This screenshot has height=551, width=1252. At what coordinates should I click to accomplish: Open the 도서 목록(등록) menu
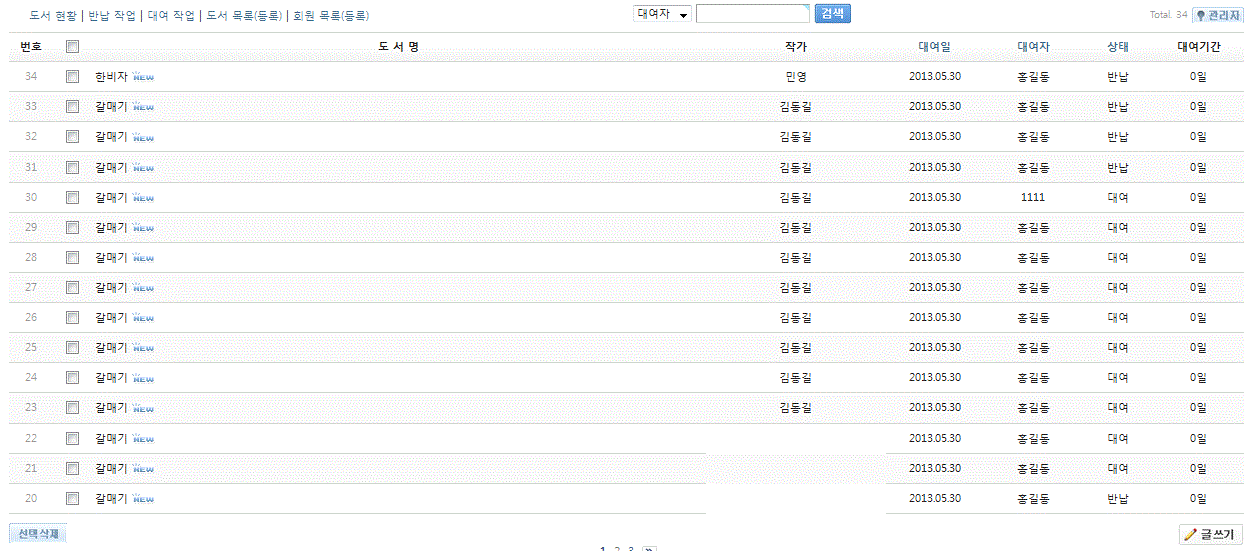coord(244,16)
